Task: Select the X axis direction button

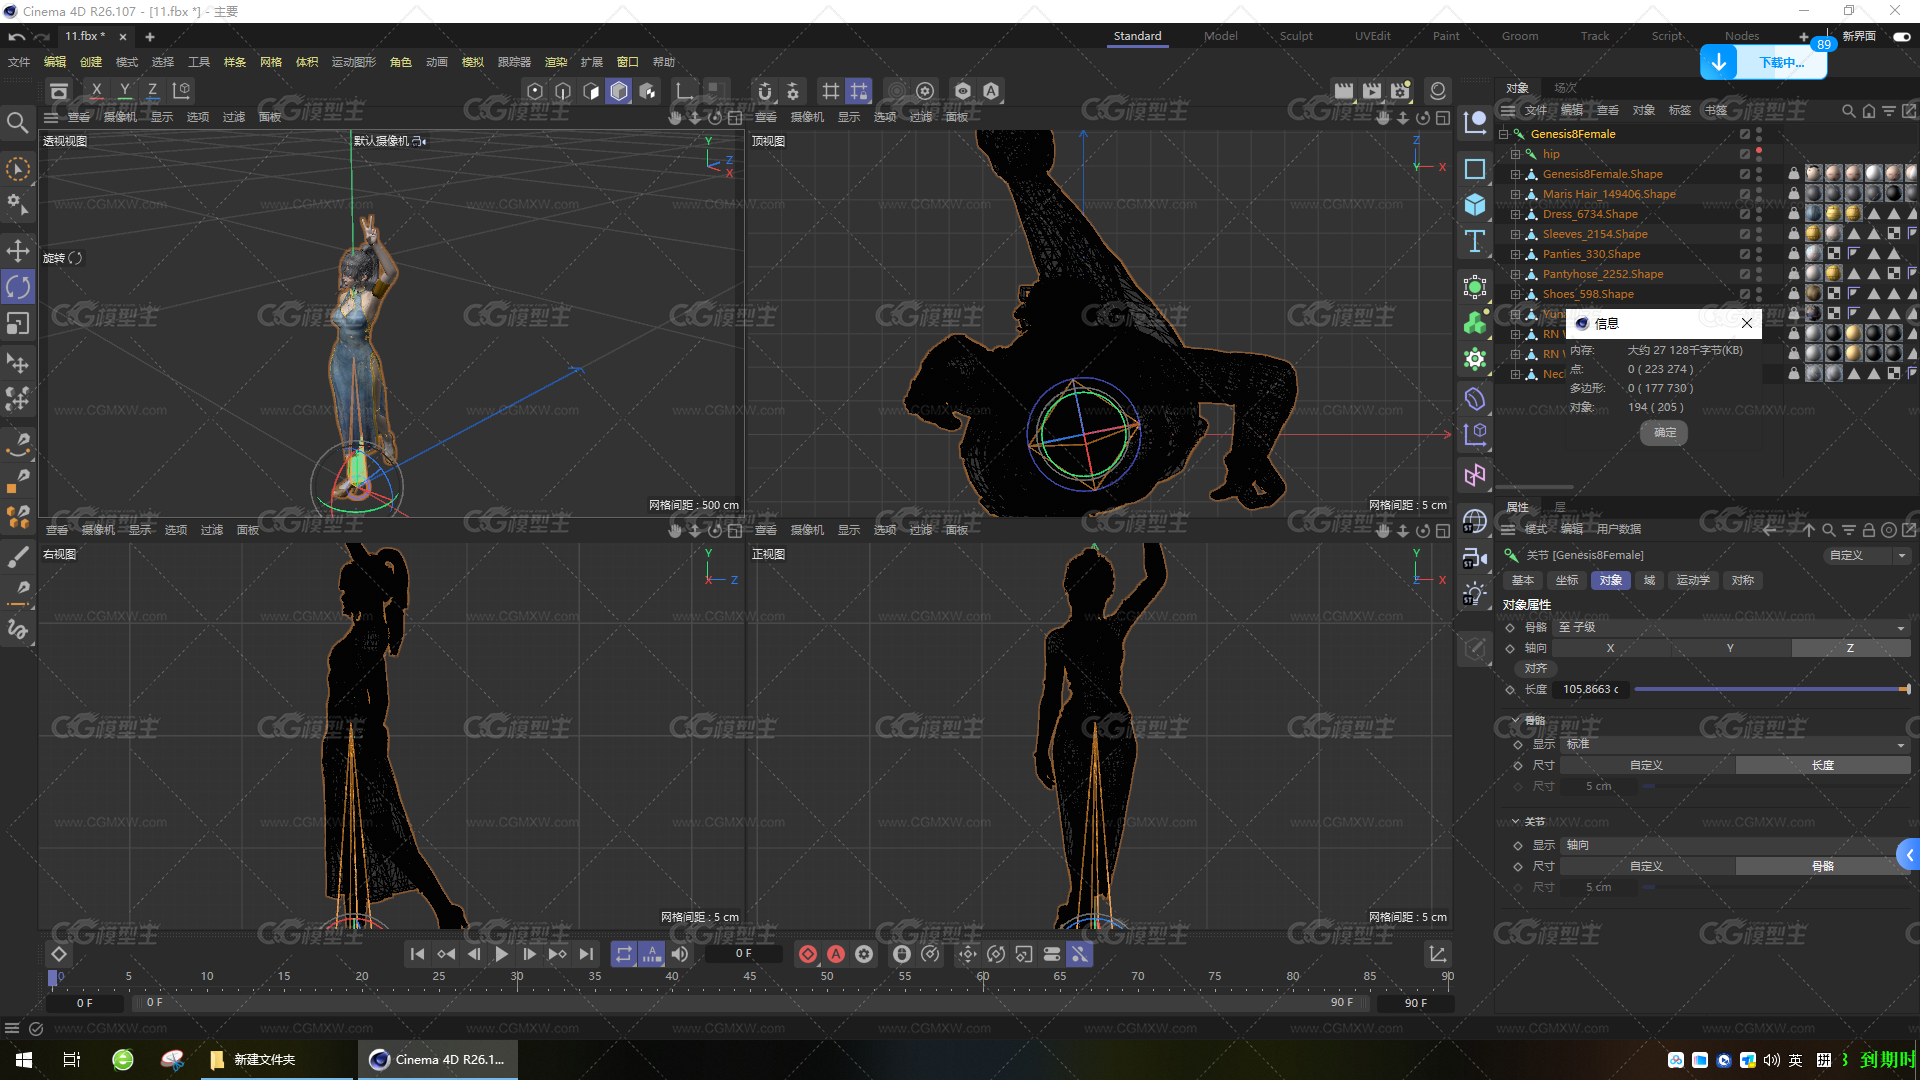Action: (x=1610, y=648)
